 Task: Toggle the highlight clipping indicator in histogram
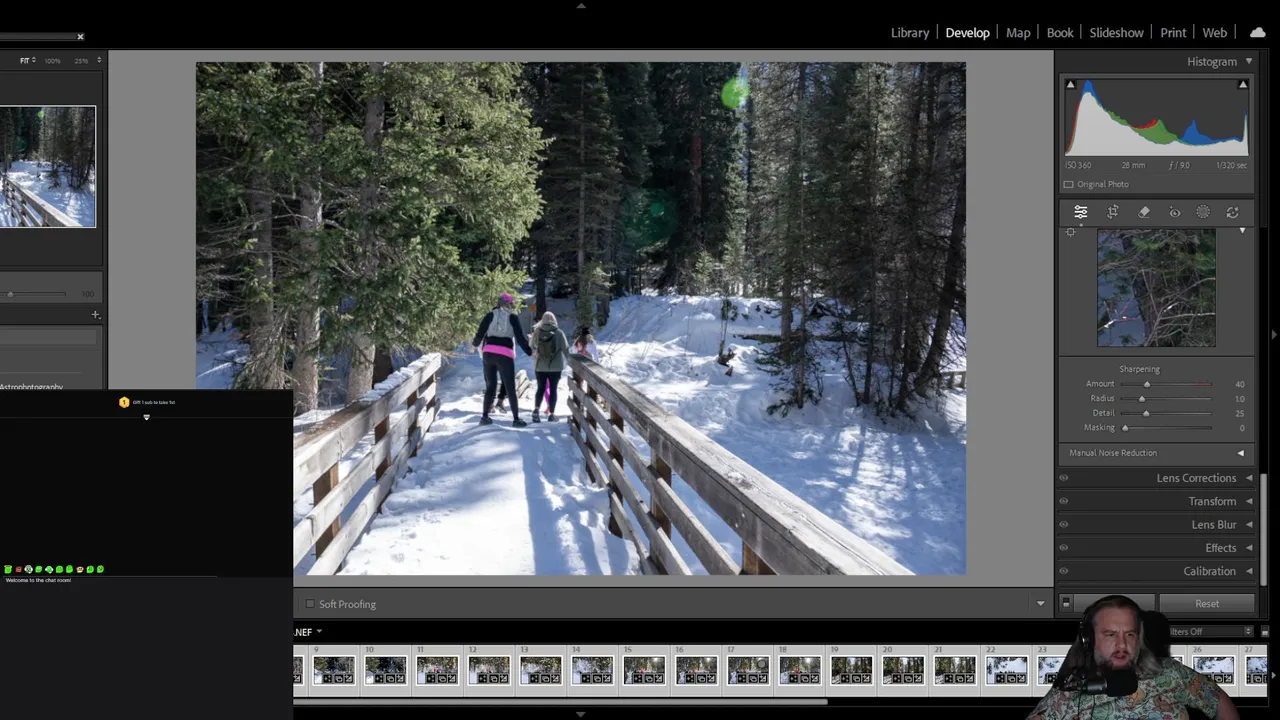click(1243, 85)
